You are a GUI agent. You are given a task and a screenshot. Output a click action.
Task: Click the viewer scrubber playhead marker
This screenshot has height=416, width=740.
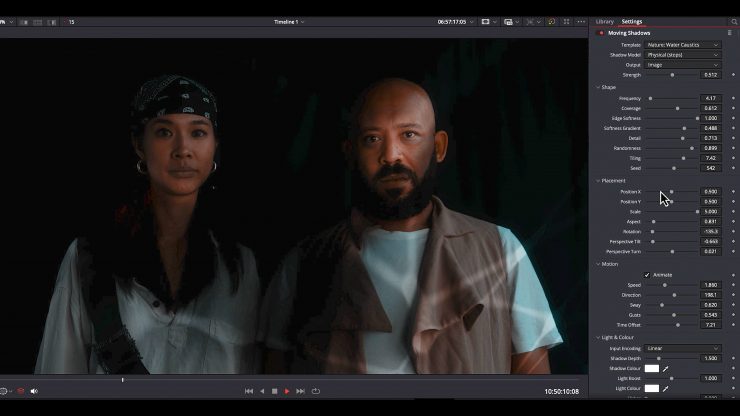(x=123, y=380)
